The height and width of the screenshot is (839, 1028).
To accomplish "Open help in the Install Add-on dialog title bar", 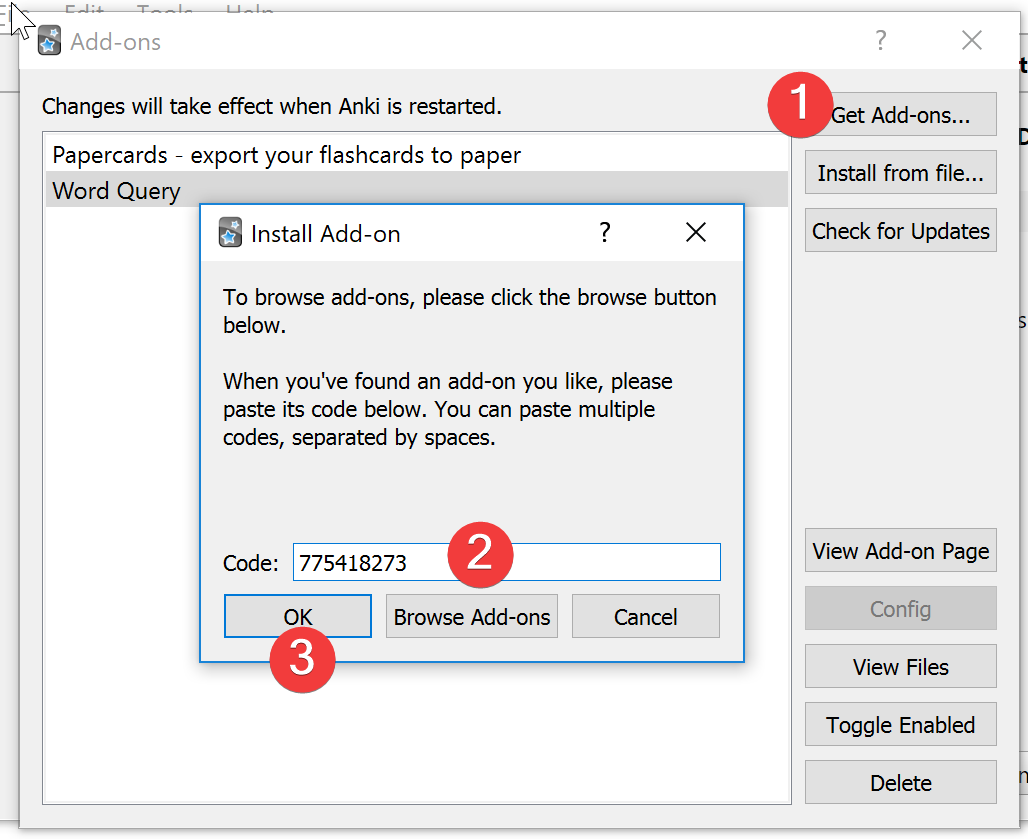I will point(604,232).
